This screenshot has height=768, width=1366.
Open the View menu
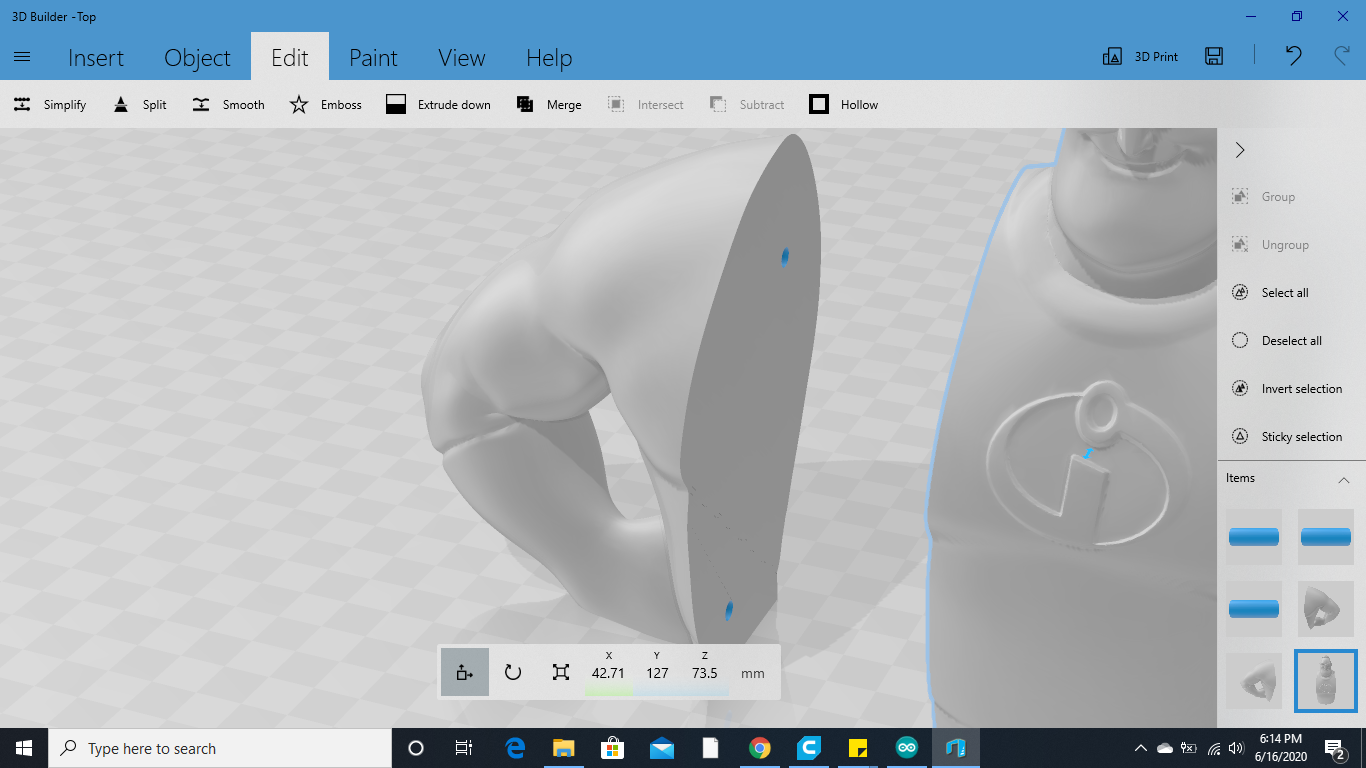(x=461, y=57)
